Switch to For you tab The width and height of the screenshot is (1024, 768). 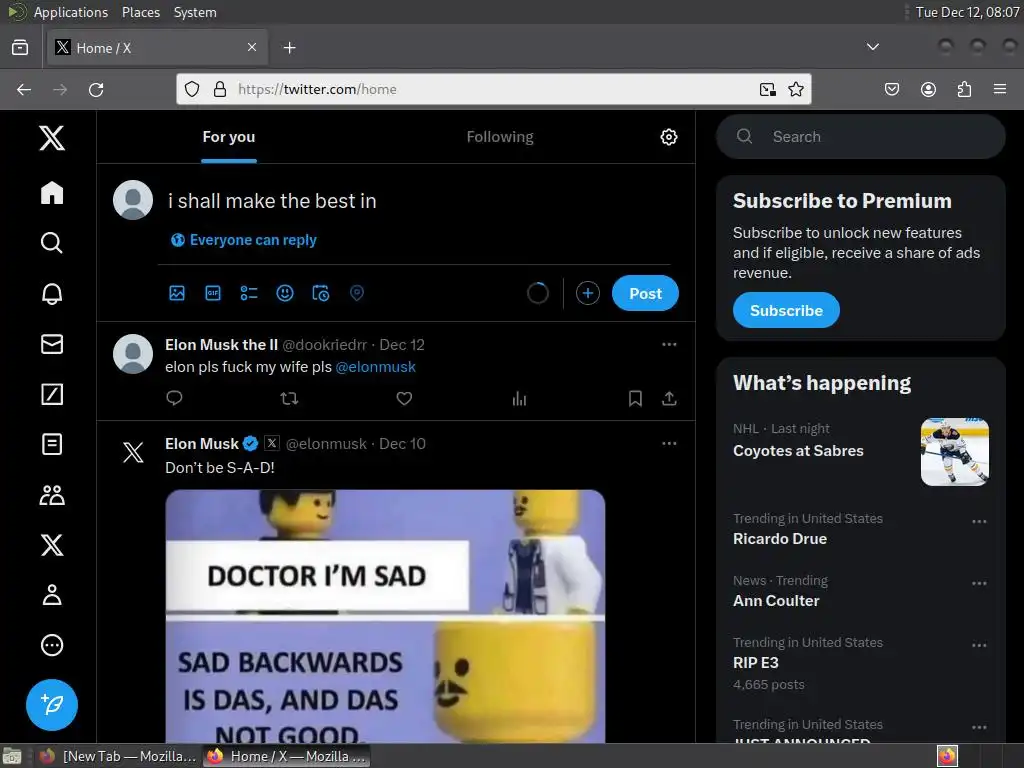(x=229, y=137)
